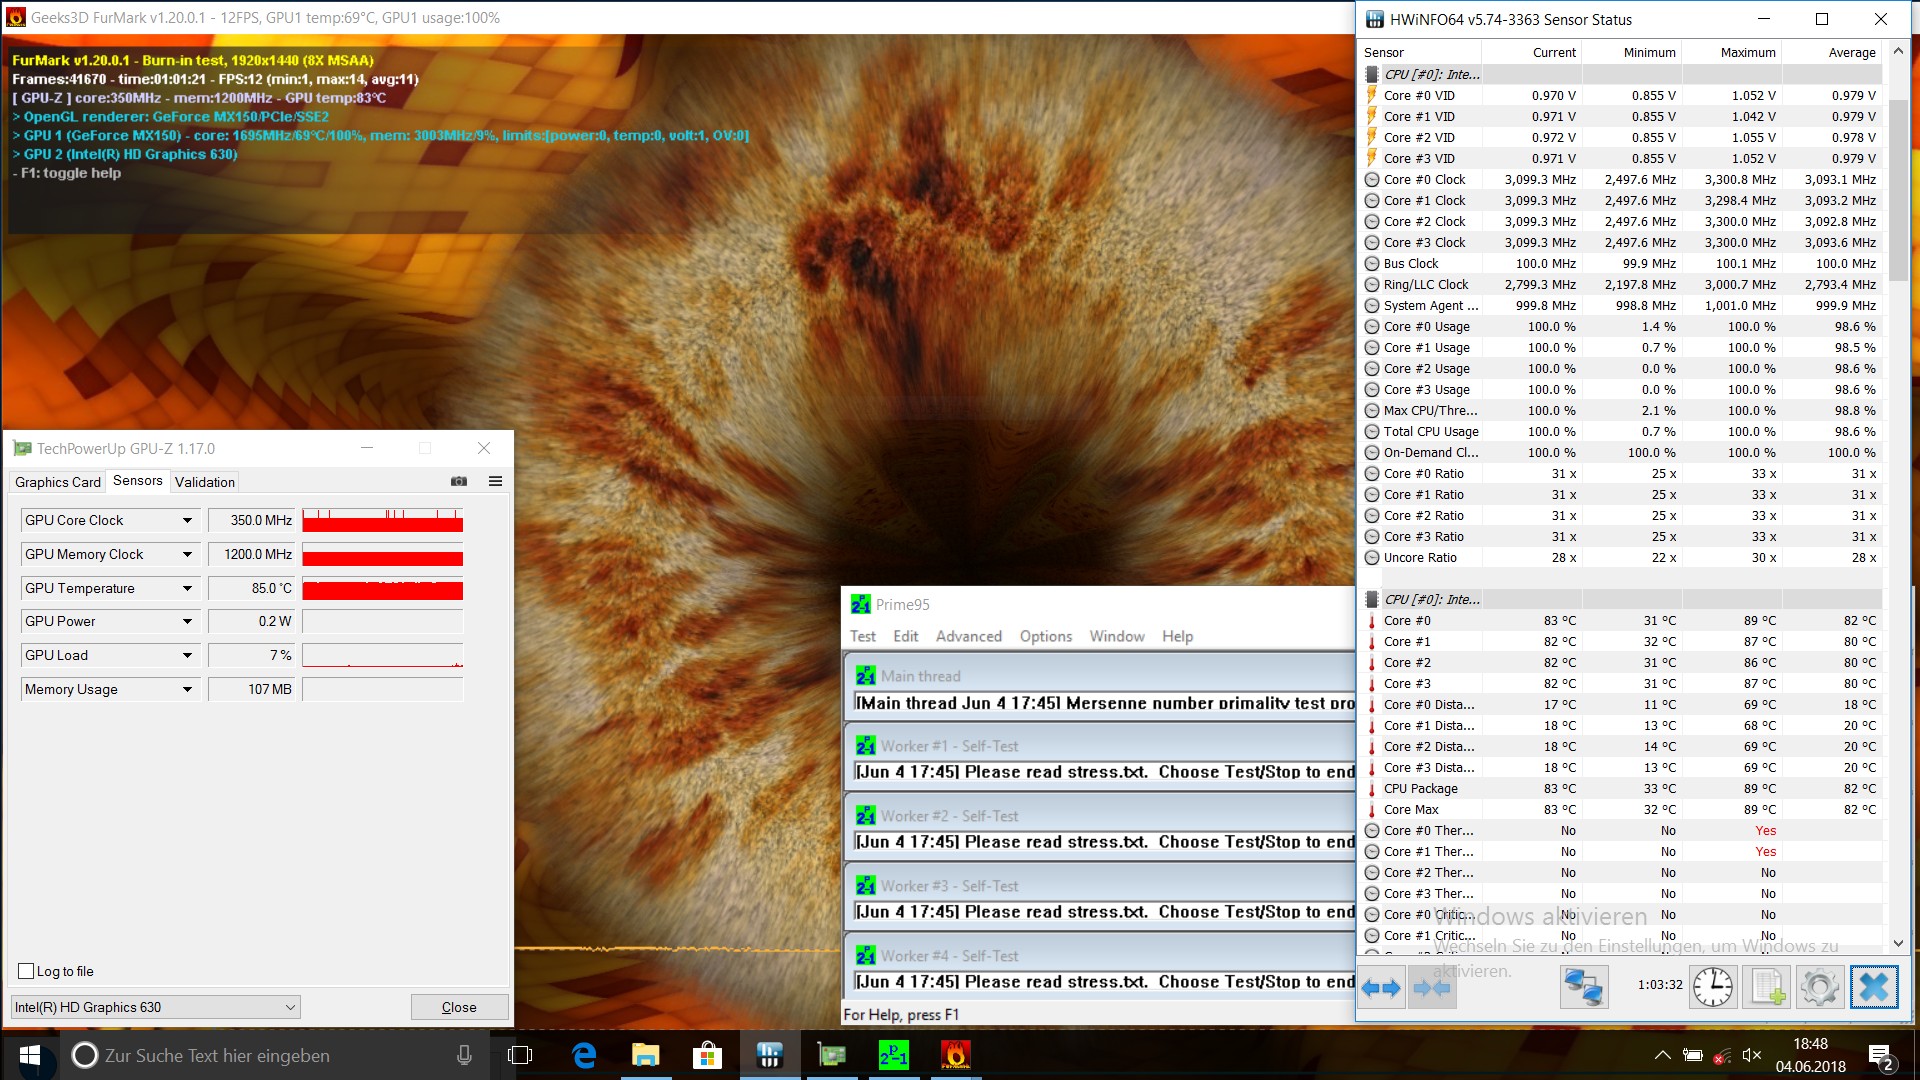1920x1080 pixels.
Task: Open the GPU Core Clock dropdown arrow
Action: click(x=187, y=520)
